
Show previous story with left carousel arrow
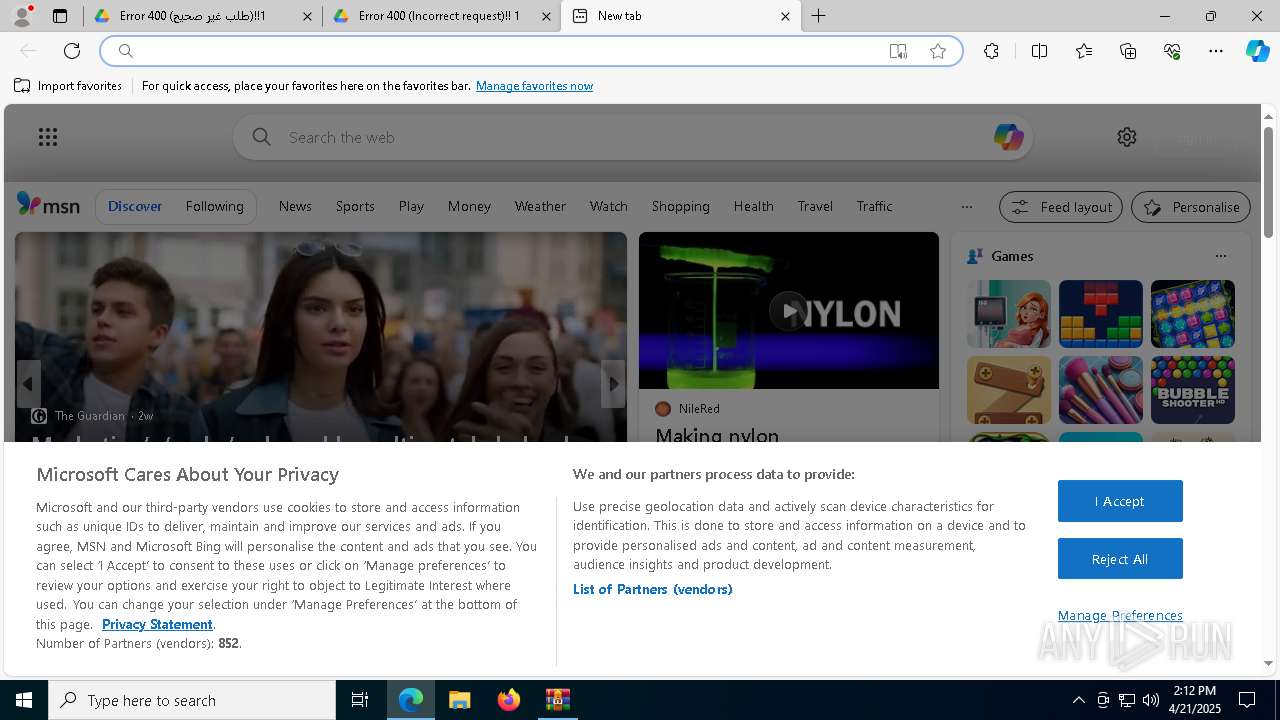[x=28, y=383]
